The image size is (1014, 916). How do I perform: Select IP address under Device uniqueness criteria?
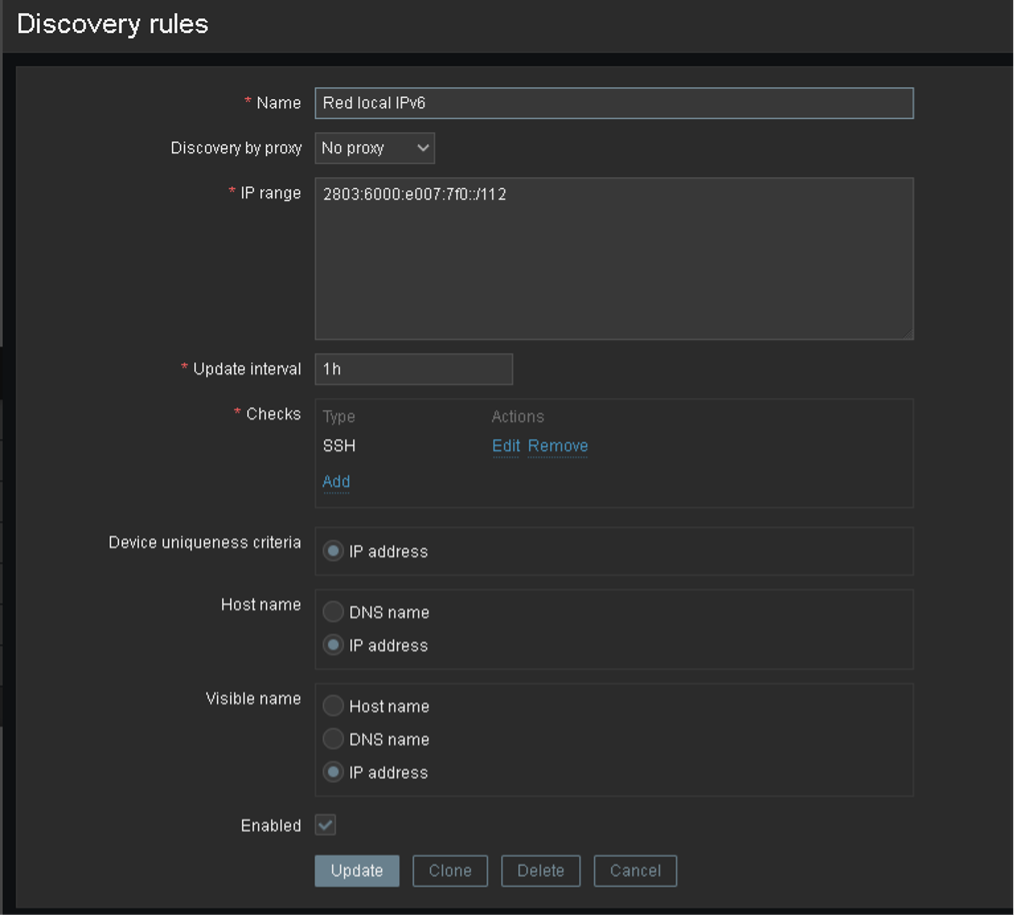pos(334,552)
